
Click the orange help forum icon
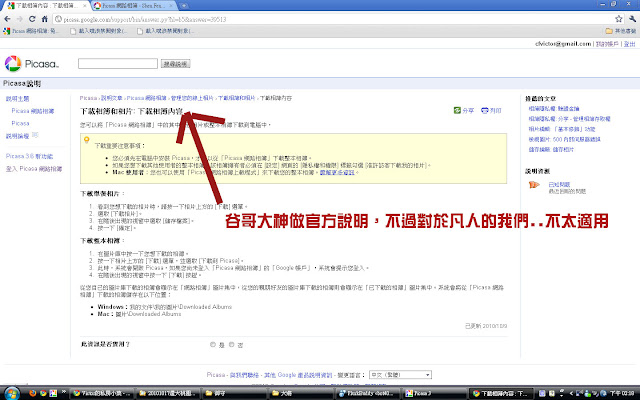pos(534,185)
